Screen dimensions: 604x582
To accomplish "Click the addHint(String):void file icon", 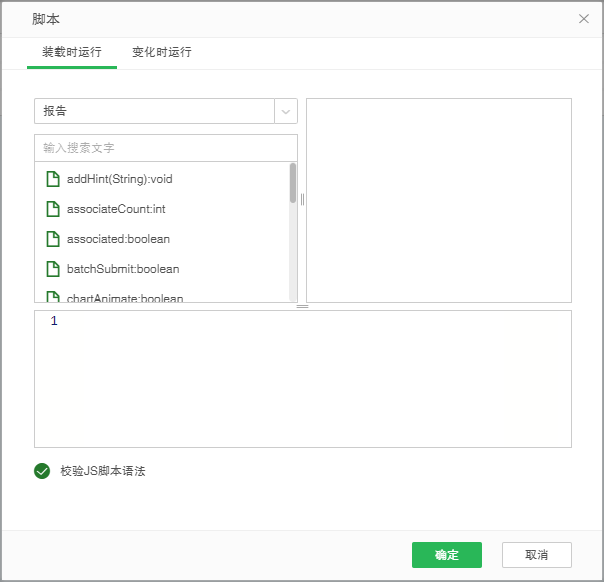I will pyautogui.click(x=53, y=179).
